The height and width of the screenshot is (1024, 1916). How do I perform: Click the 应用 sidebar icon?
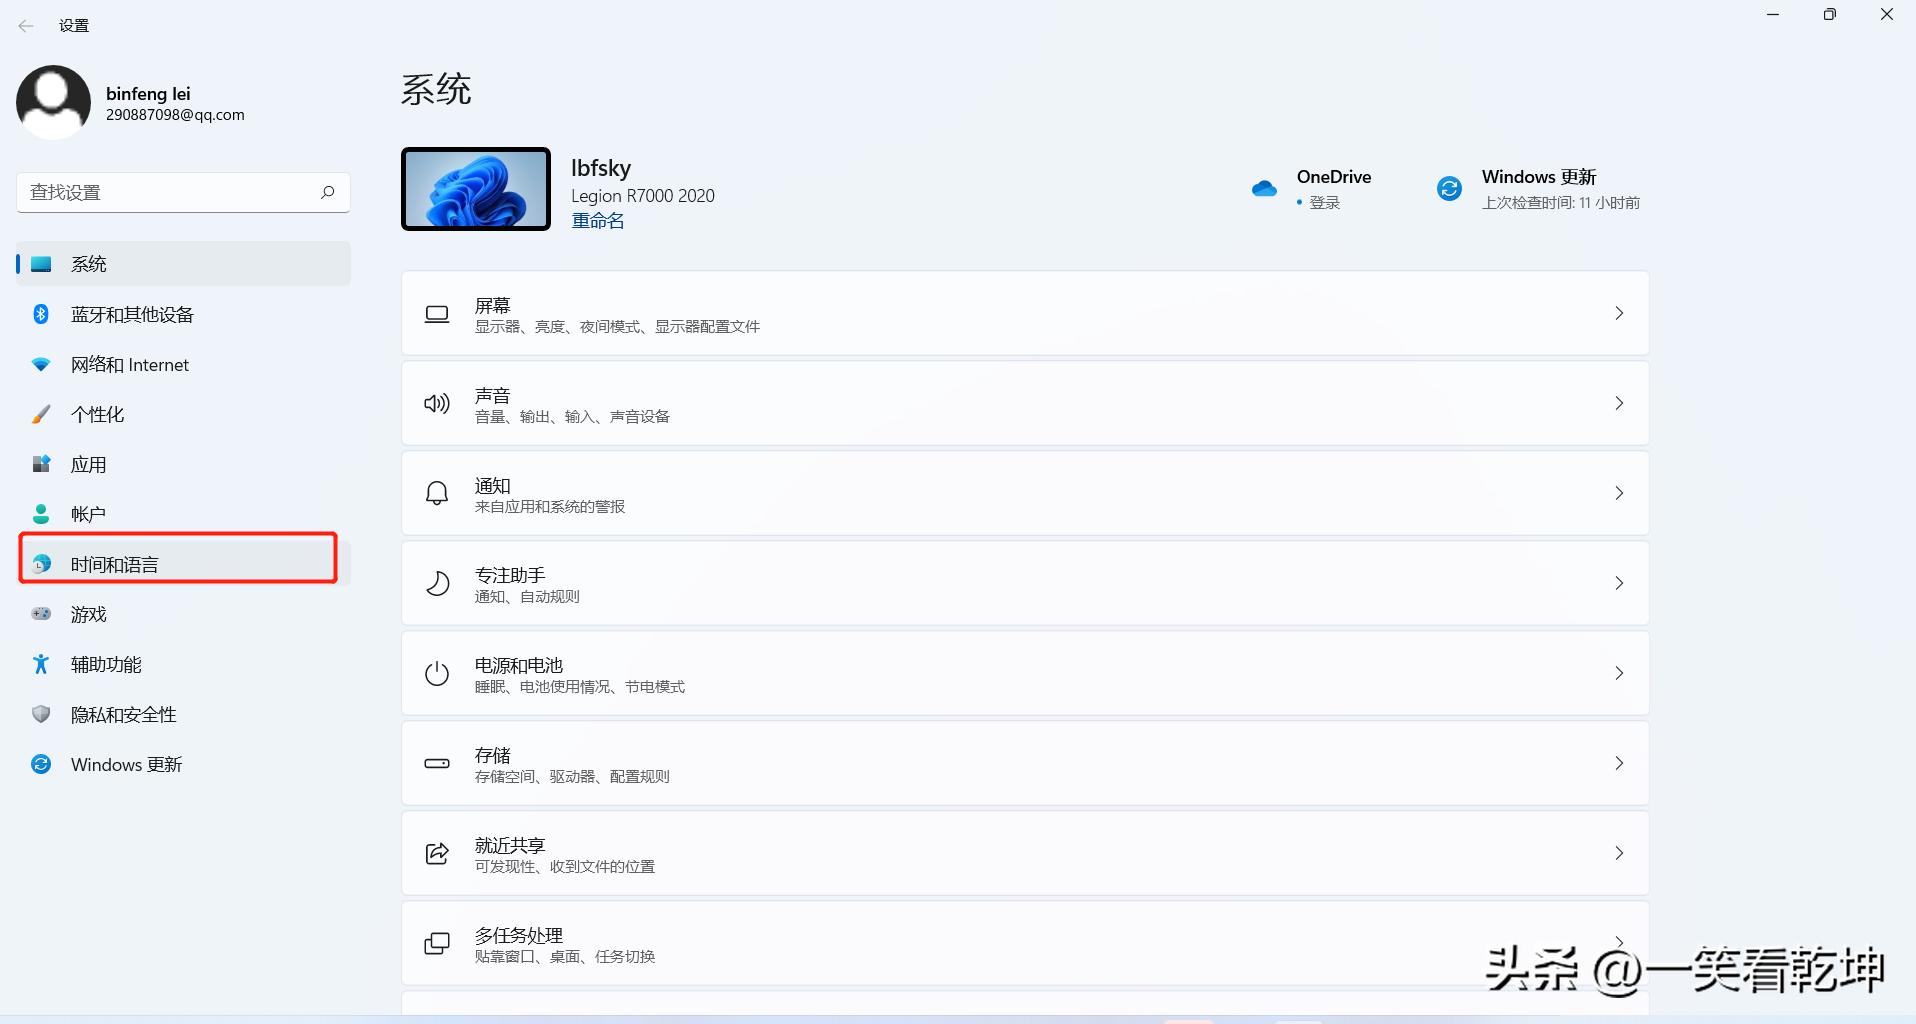coord(40,464)
